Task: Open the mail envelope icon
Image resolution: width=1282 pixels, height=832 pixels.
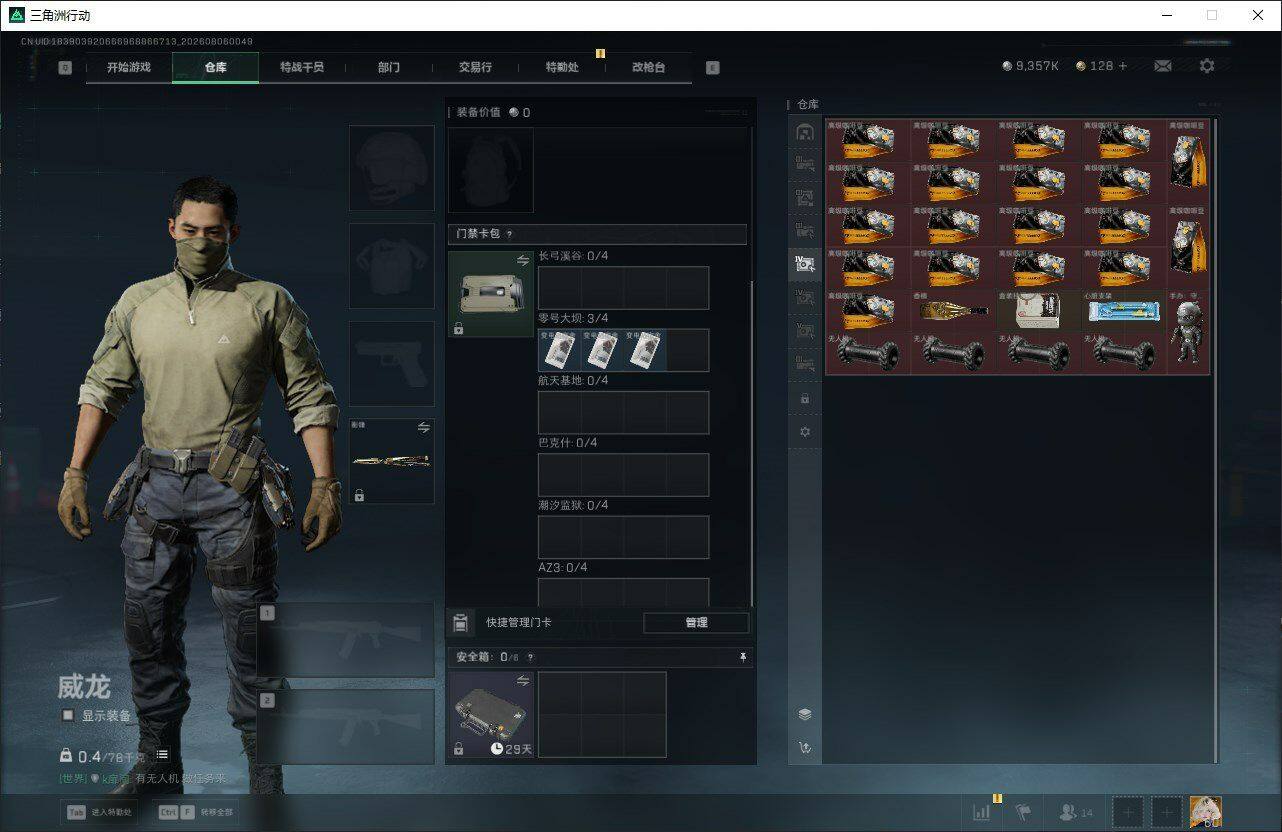Action: click(x=1163, y=66)
